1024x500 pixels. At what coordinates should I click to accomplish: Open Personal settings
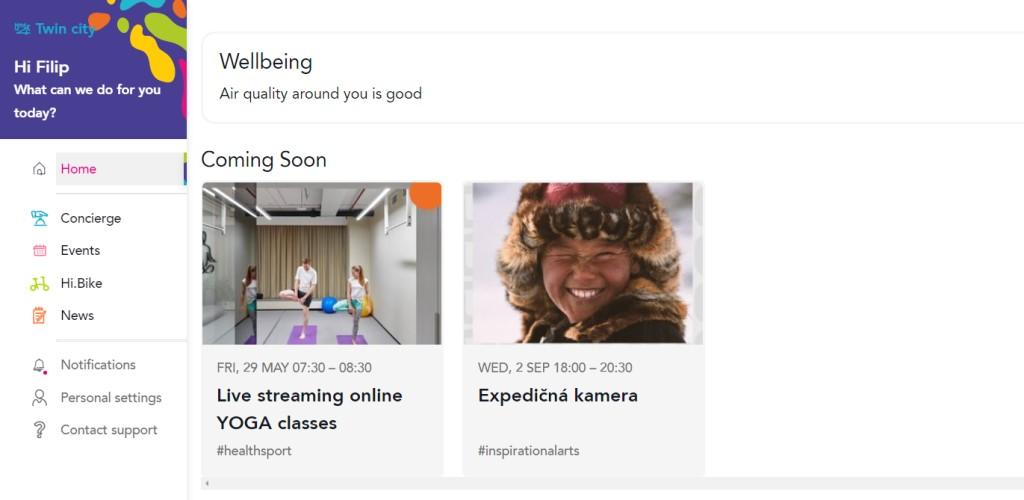coord(111,398)
